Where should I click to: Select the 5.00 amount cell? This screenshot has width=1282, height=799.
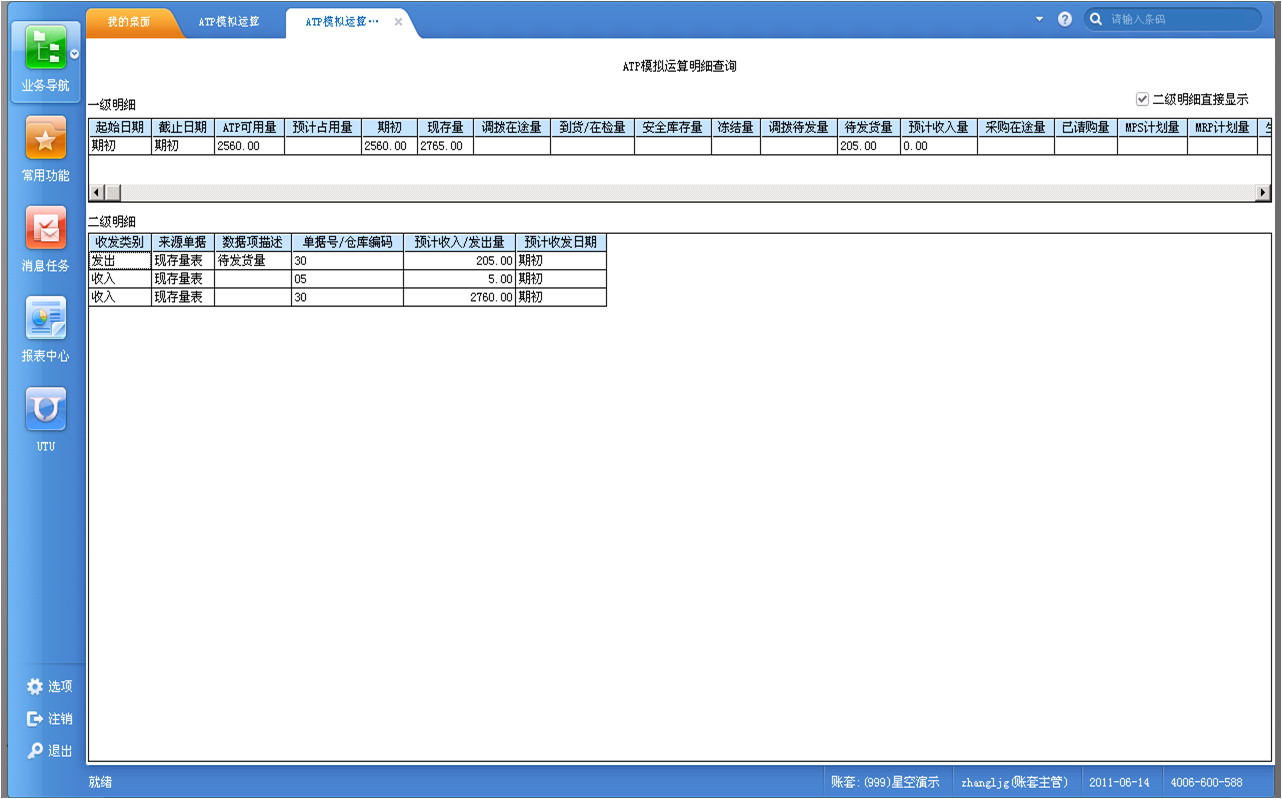coord(459,279)
